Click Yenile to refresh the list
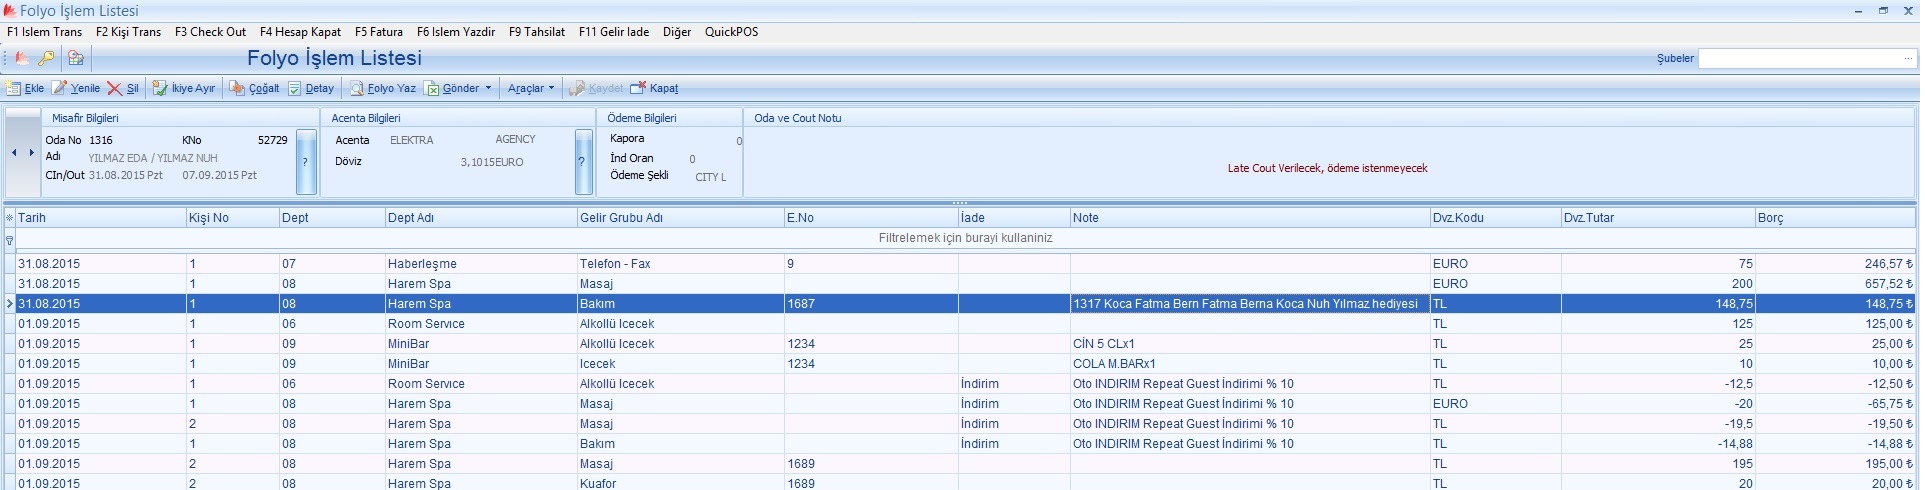 coord(76,88)
